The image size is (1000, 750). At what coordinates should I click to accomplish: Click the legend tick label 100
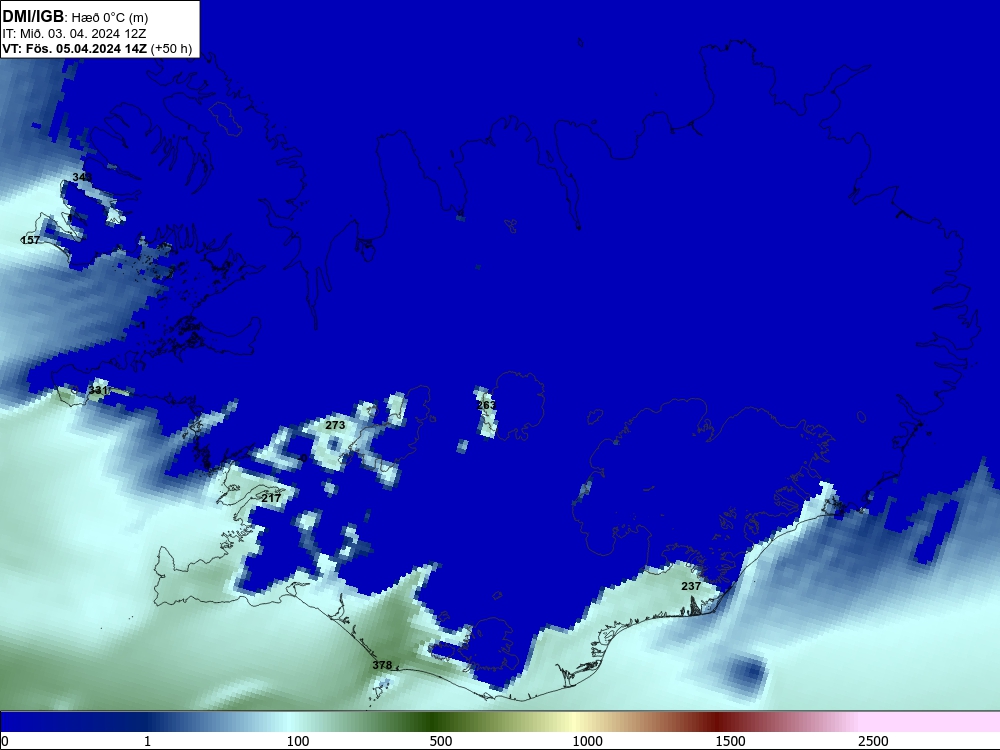coord(298,741)
